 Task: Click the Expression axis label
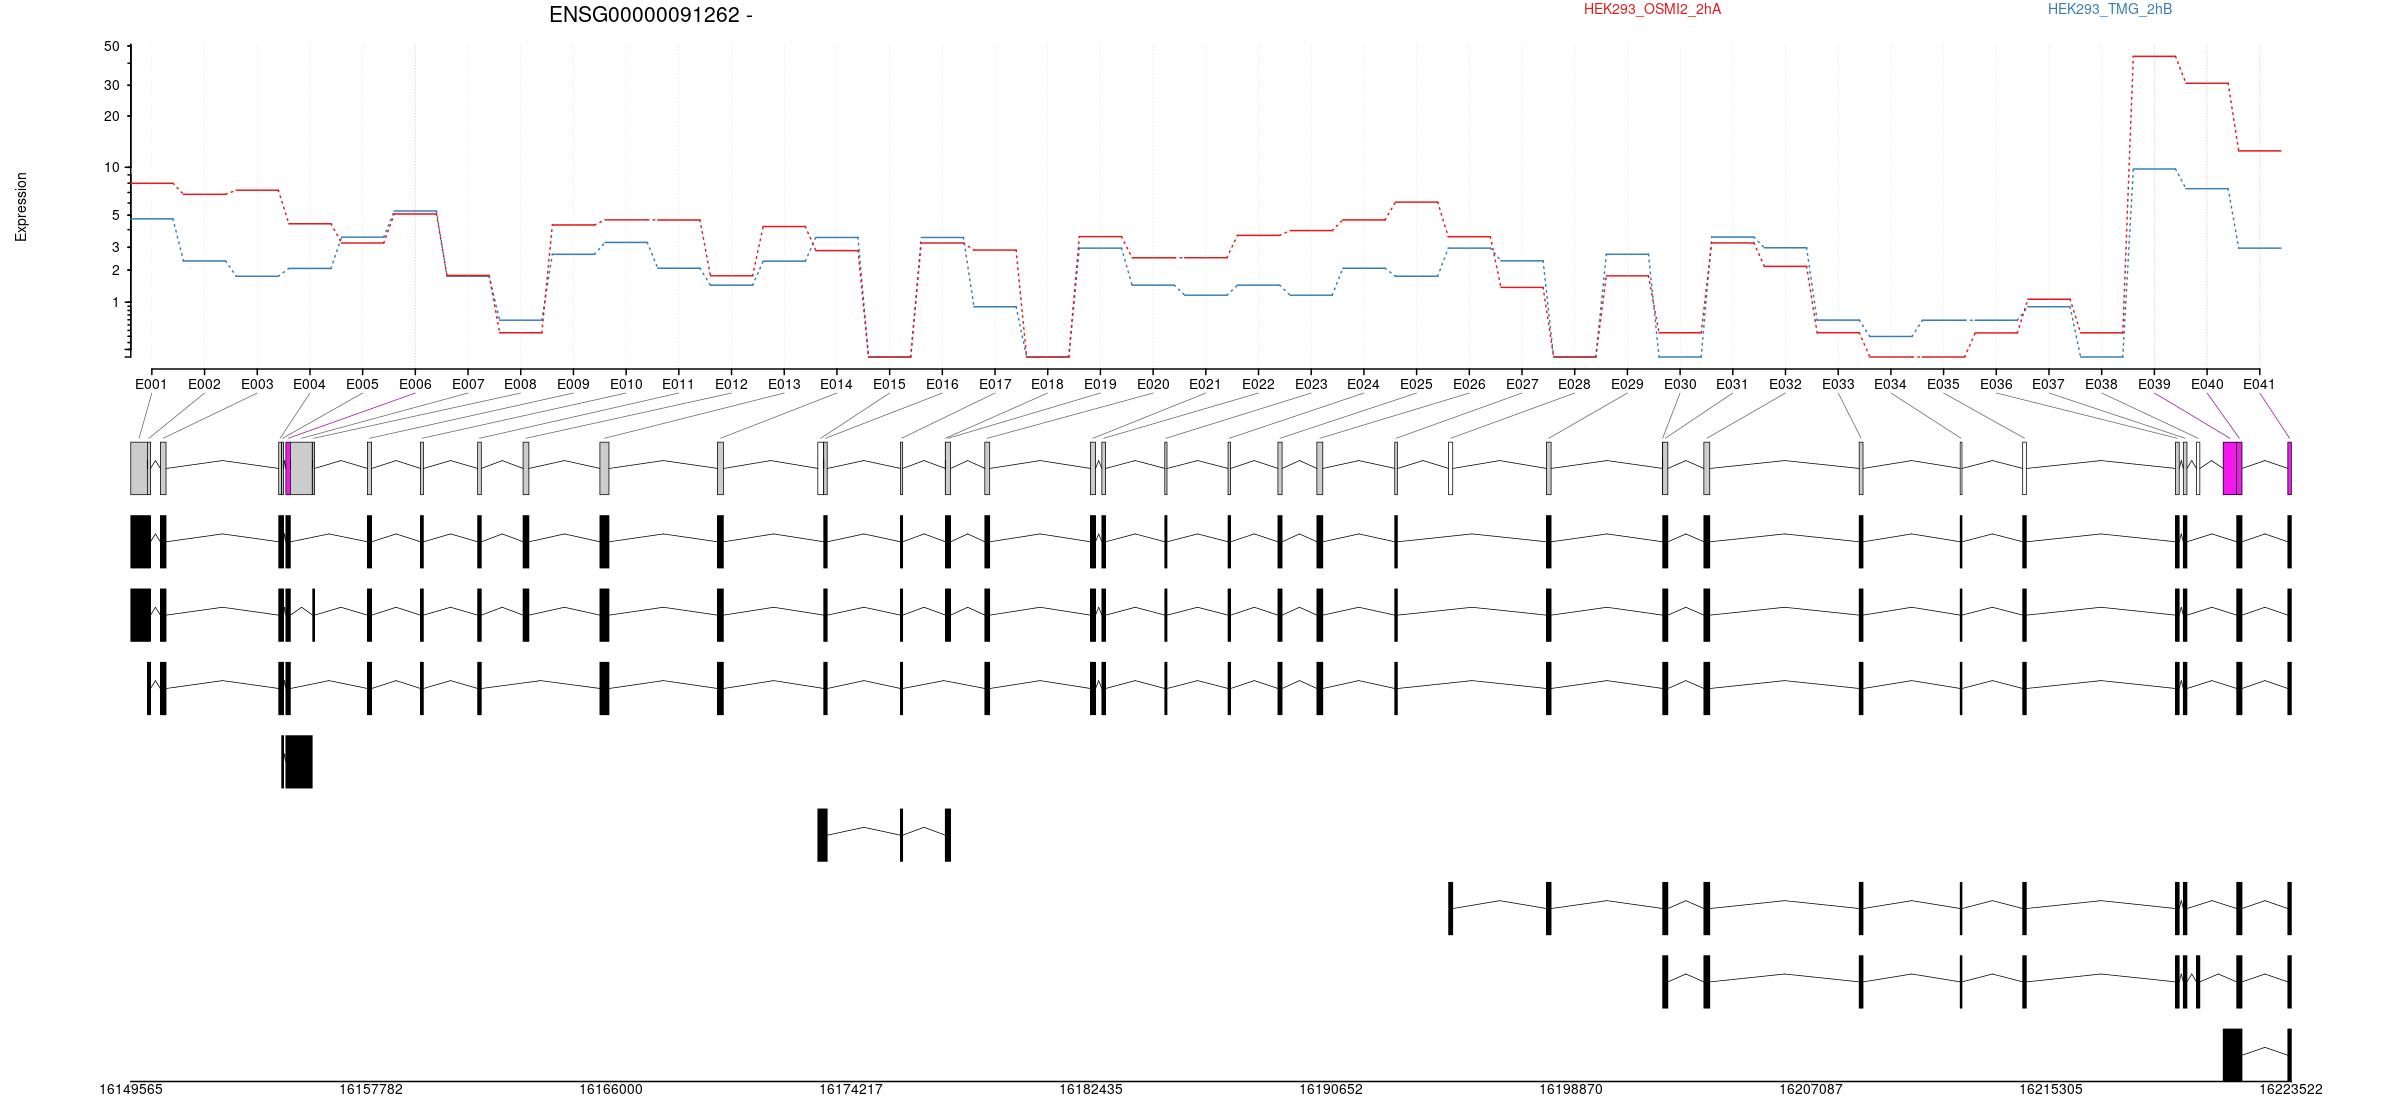21,207
